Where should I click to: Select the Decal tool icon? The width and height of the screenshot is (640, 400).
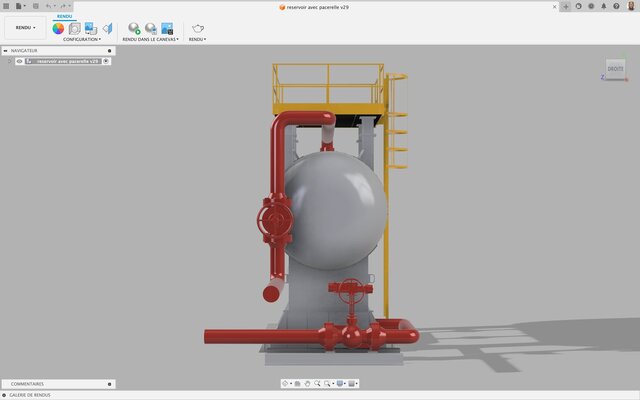(x=90, y=29)
